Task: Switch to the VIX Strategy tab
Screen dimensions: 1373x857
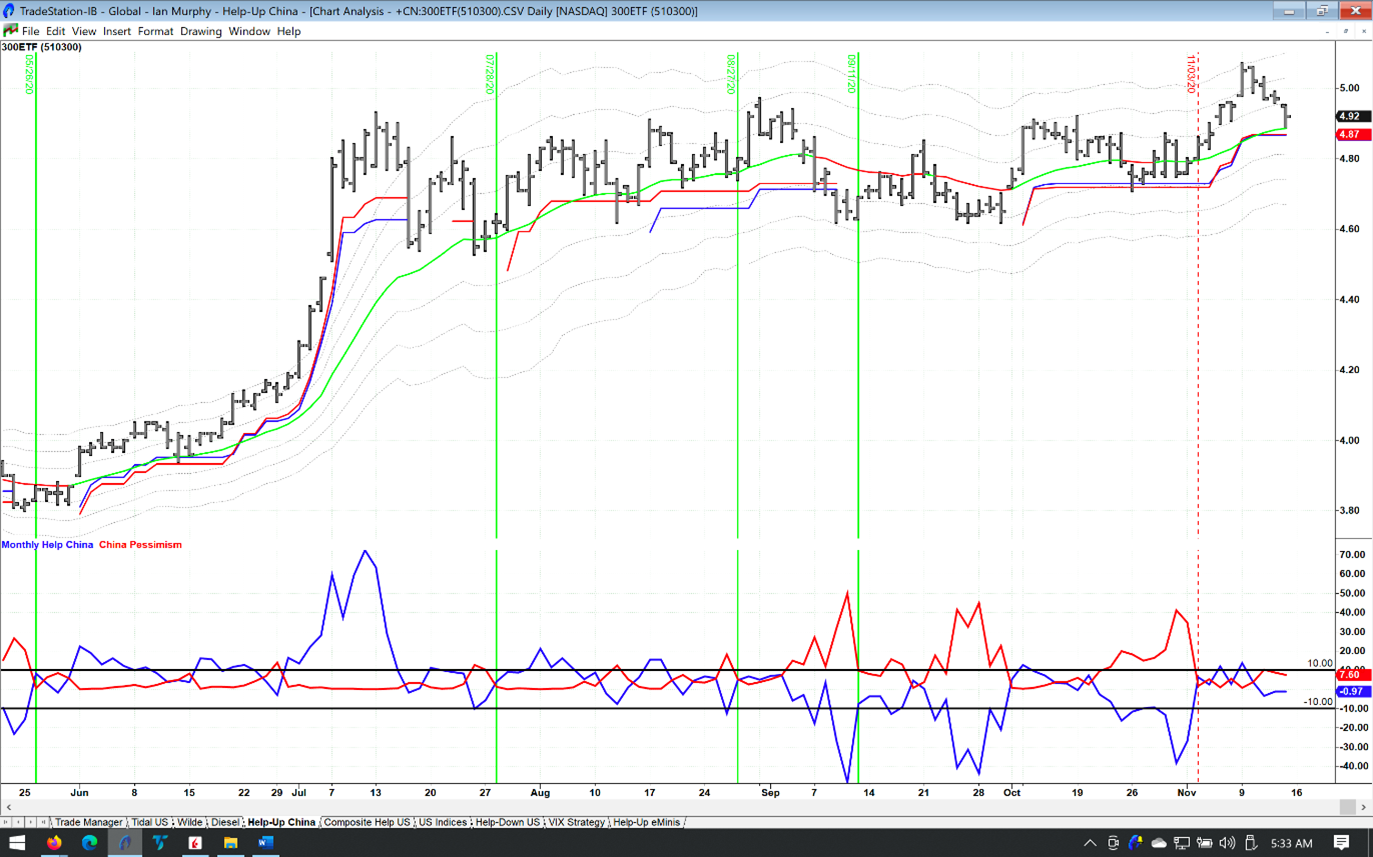Action: tap(576, 822)
